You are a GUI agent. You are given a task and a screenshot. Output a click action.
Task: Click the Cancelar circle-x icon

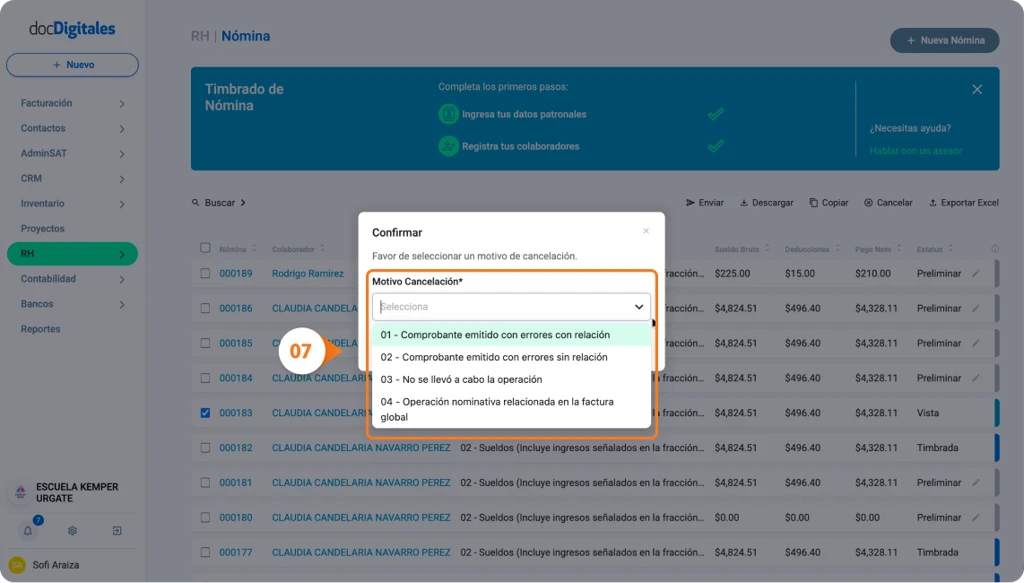point(869,202)
